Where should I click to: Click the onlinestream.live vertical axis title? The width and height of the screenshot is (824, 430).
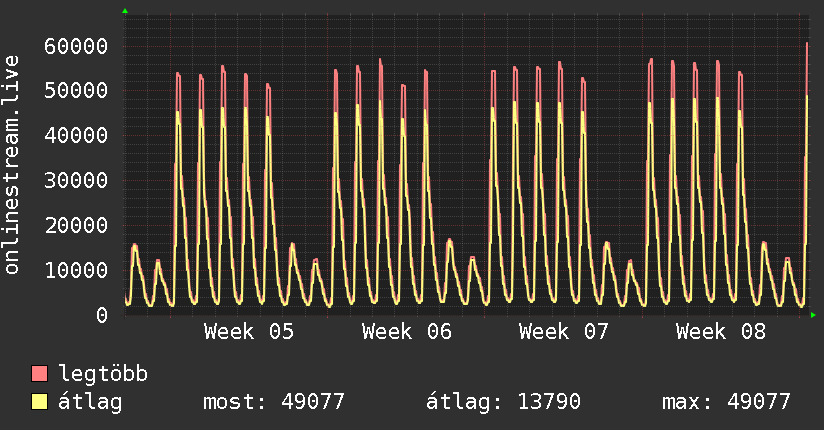12,165
